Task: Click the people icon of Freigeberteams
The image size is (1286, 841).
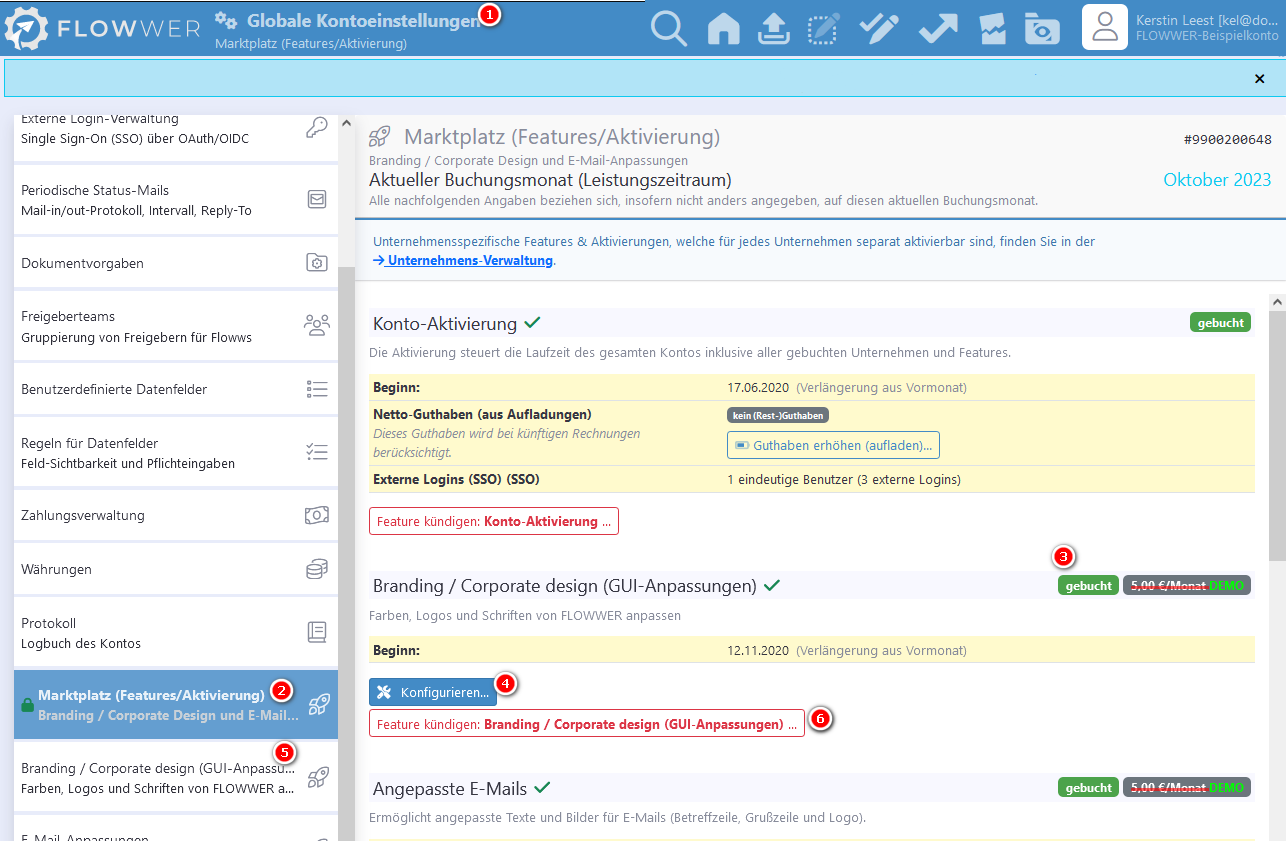Action: coord(317,325)
